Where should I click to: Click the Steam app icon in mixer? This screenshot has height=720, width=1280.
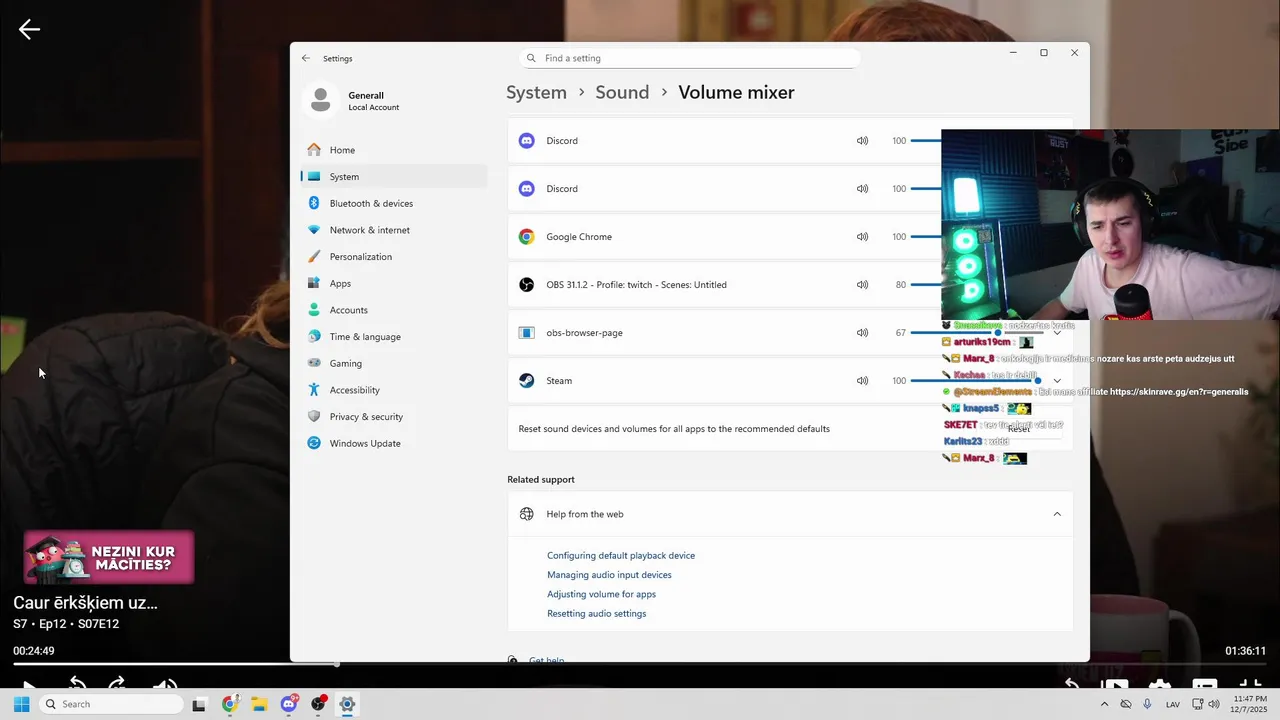coord(526,381)
